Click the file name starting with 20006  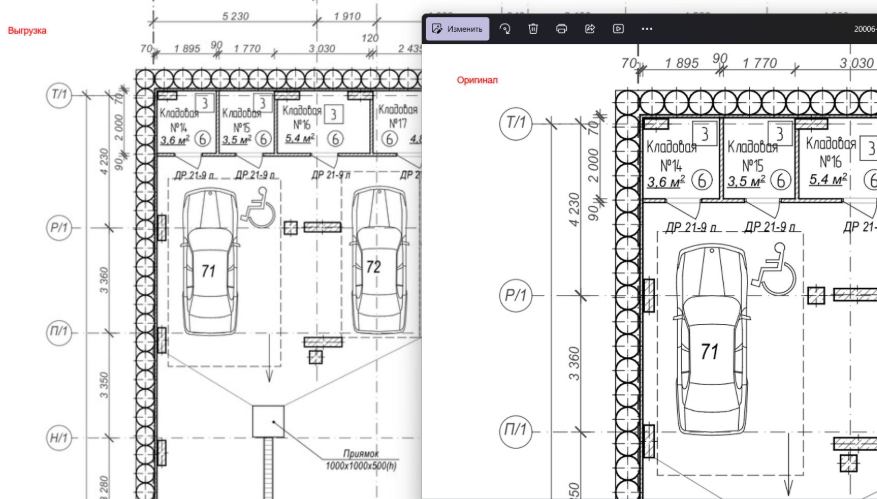[x=864, y=29]
